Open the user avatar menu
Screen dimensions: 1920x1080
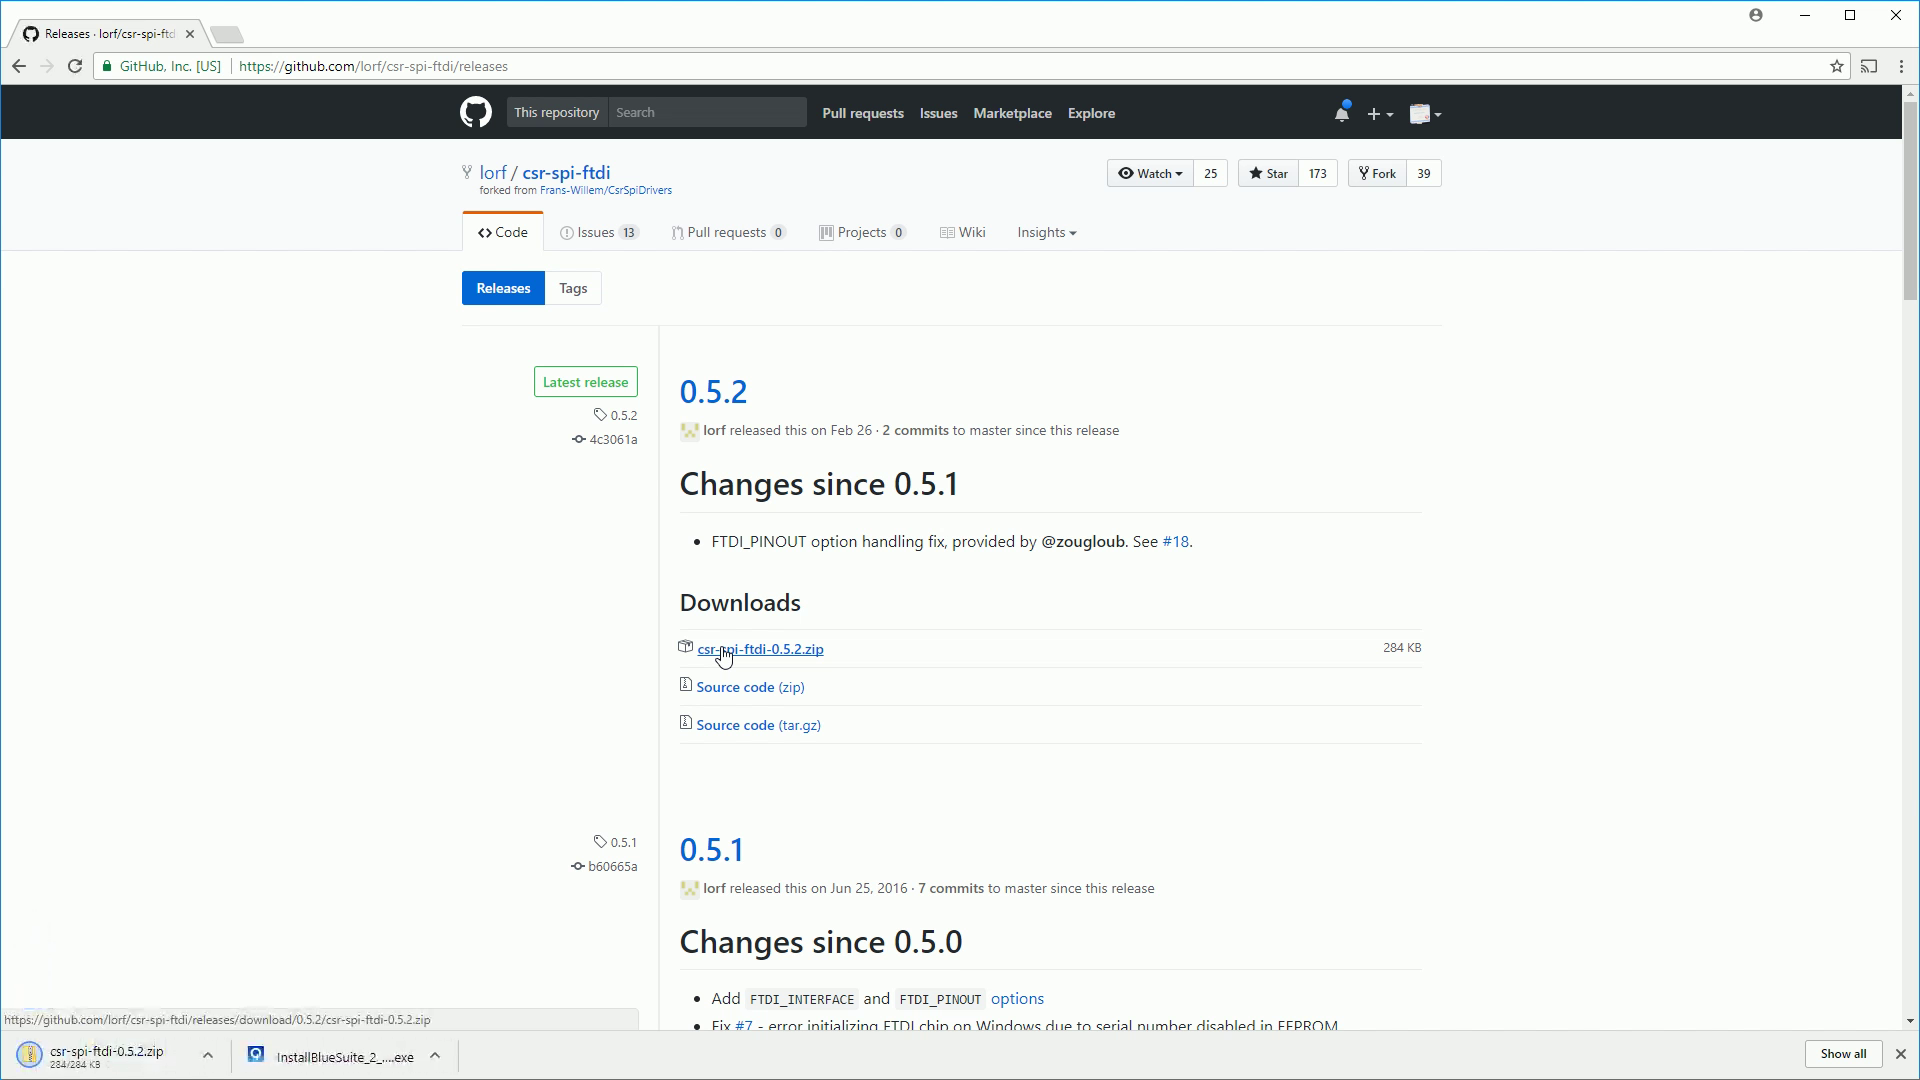pyautogui.click(x=1425, y=114)
